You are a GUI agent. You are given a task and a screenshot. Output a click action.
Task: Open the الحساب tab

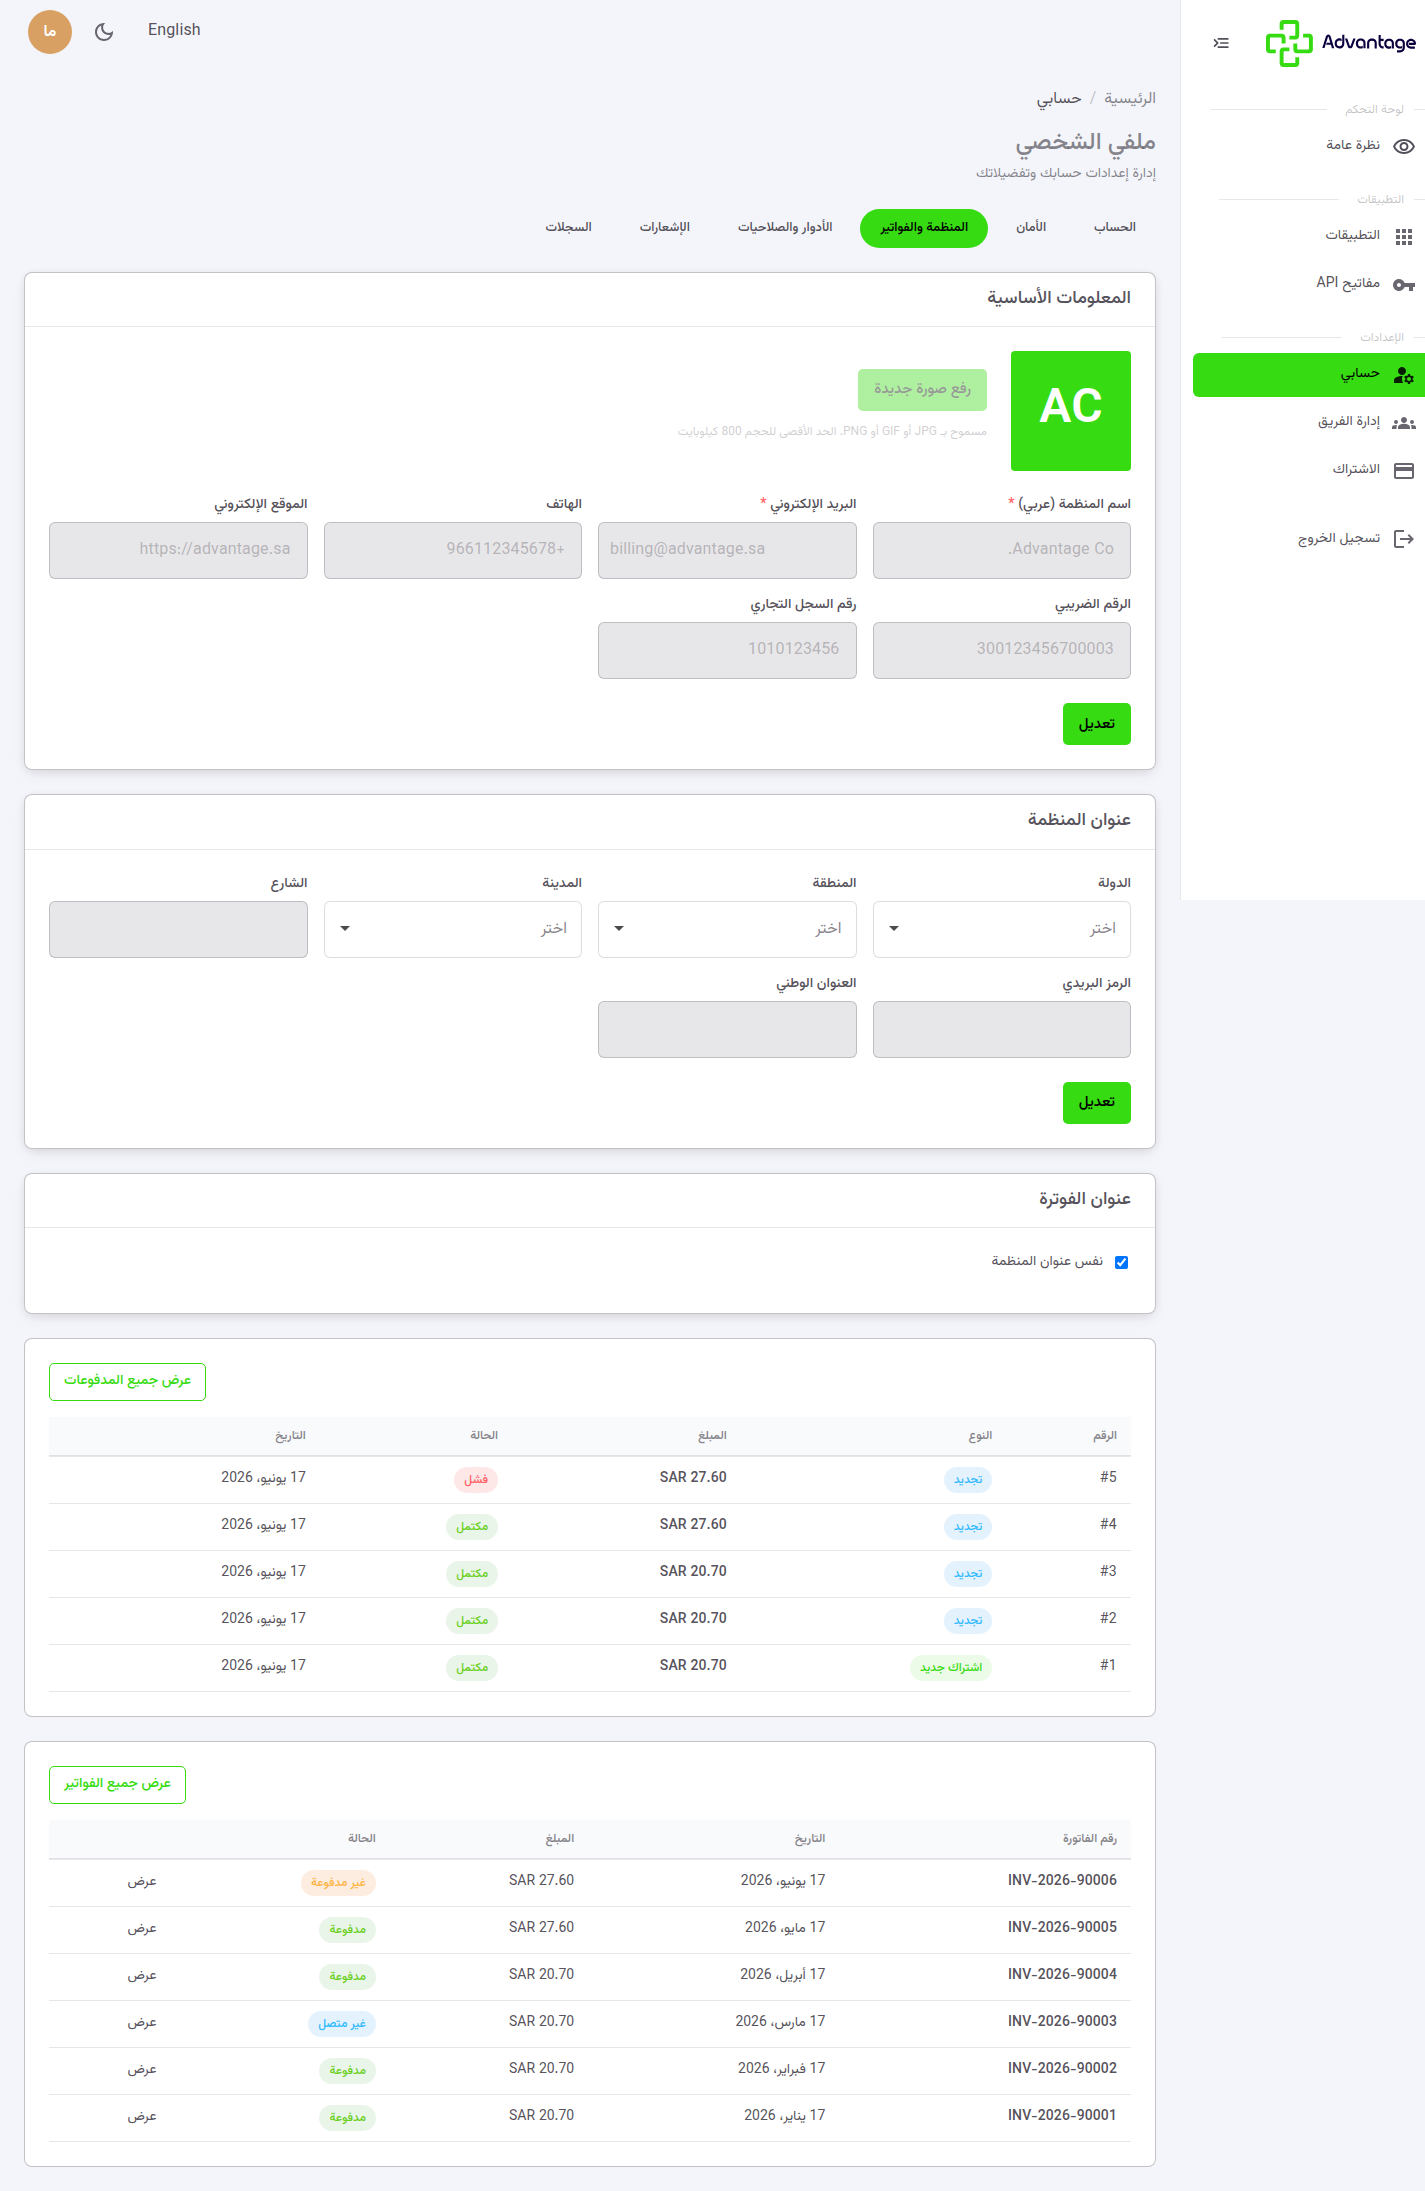coord(1115,228)
